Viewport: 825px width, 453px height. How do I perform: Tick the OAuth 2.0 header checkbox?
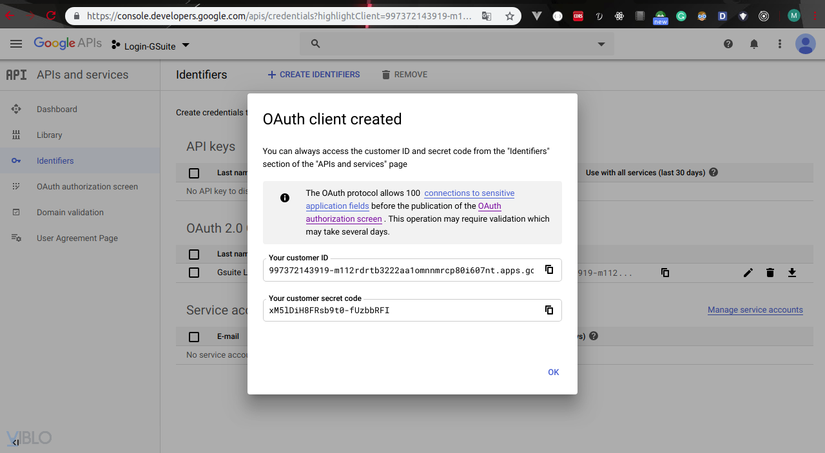pyautogui.click(x=194, y=254)
